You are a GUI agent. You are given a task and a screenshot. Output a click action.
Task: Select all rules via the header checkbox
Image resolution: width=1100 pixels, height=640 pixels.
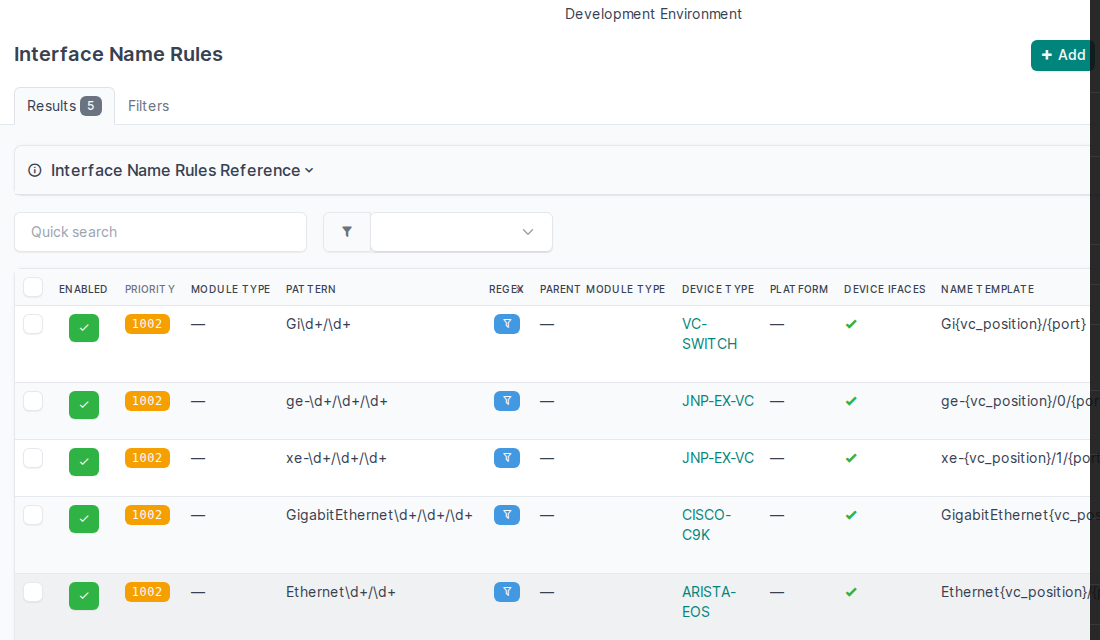[32, 287]
